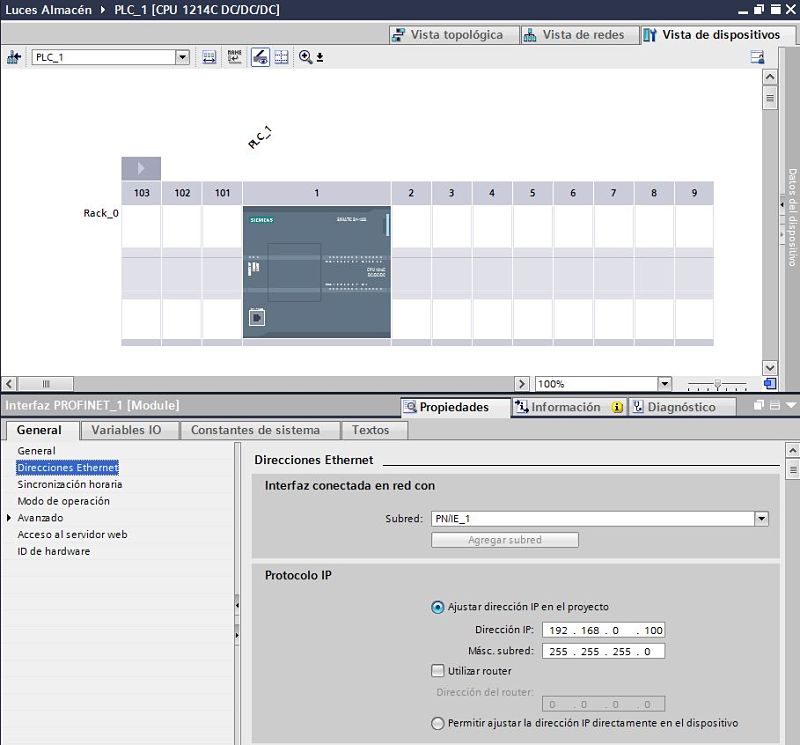Toggle the show module labels pen icon

pos(260,57)
